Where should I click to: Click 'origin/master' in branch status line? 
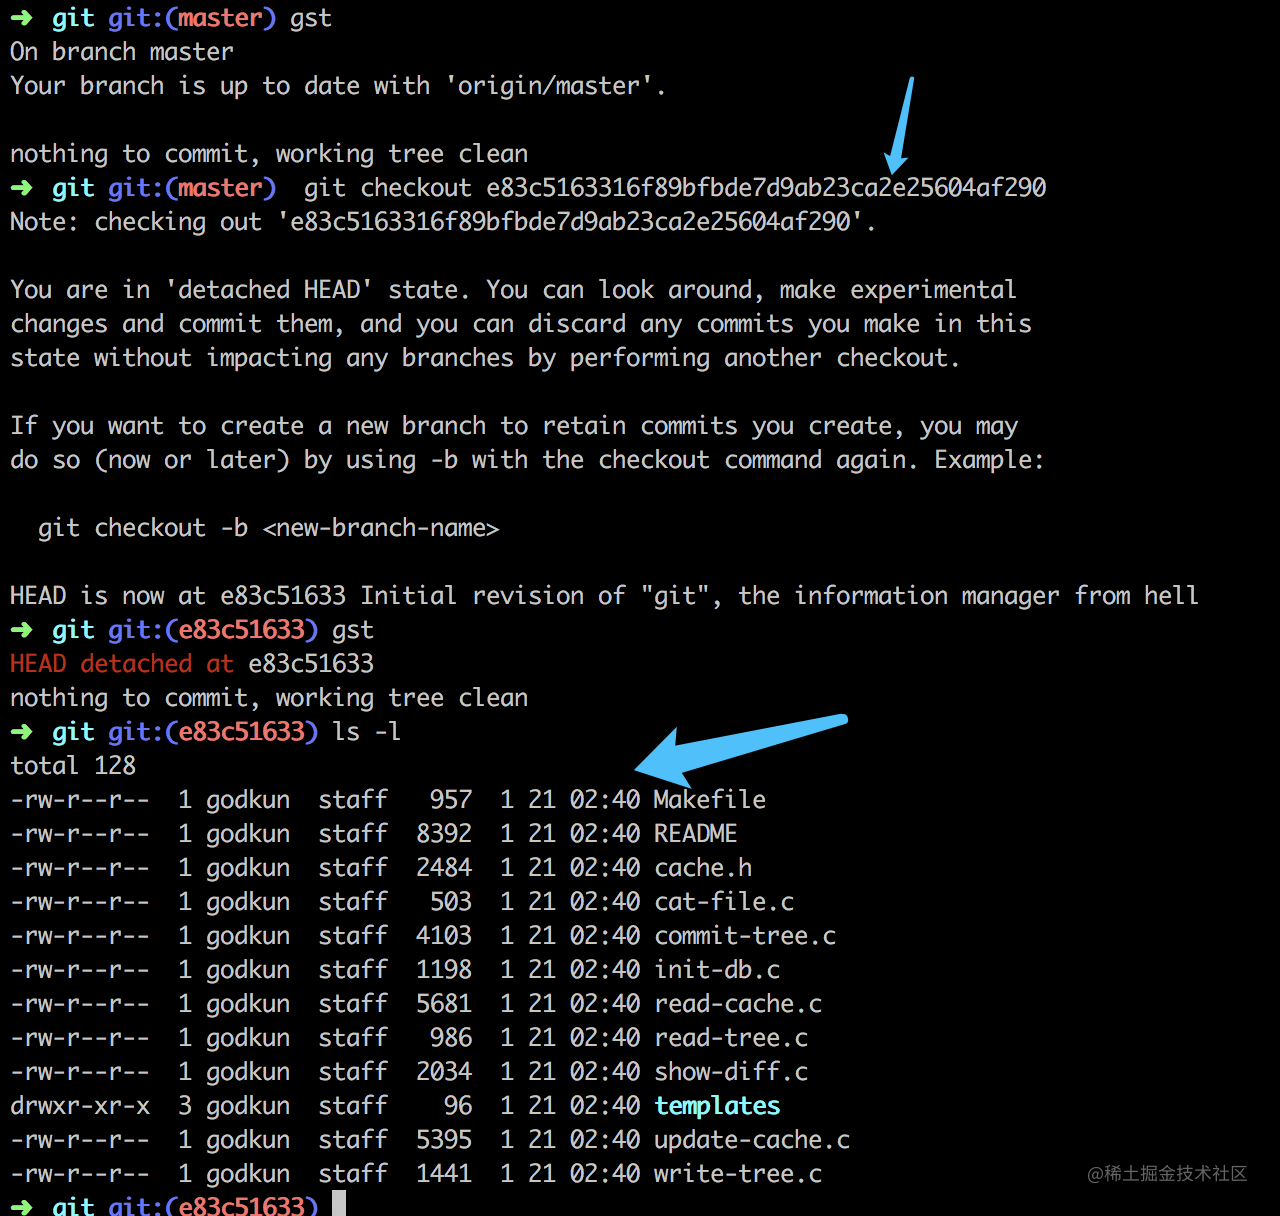(549, 85)
